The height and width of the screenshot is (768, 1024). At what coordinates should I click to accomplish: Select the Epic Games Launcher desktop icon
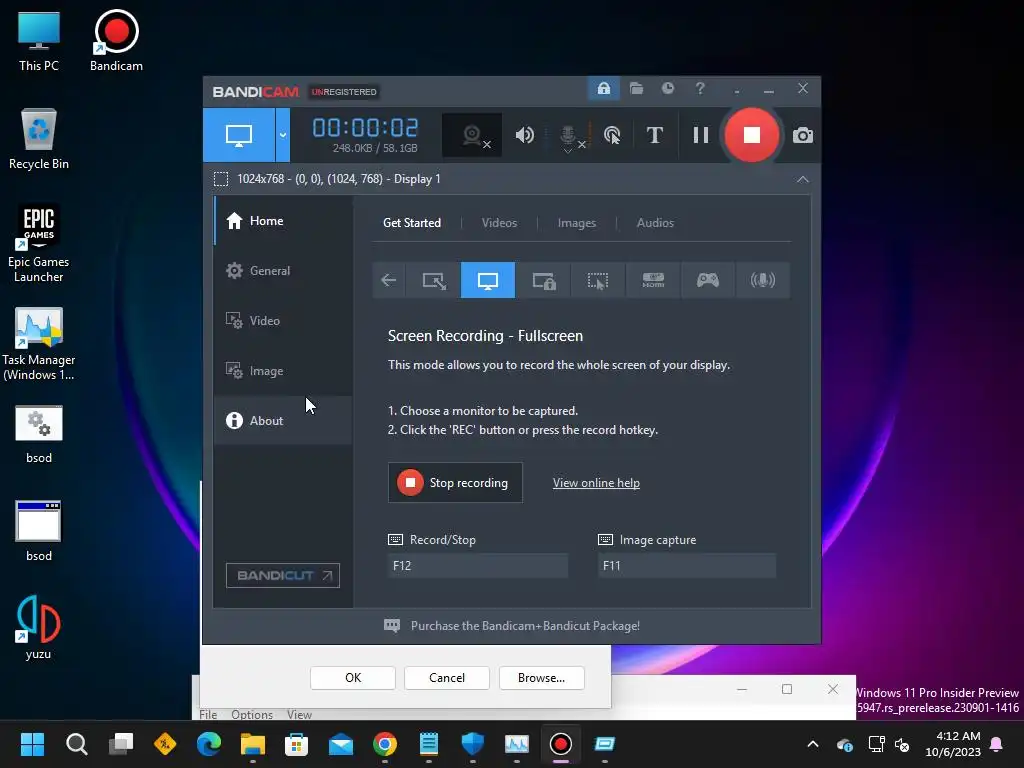tap(39, 244)
